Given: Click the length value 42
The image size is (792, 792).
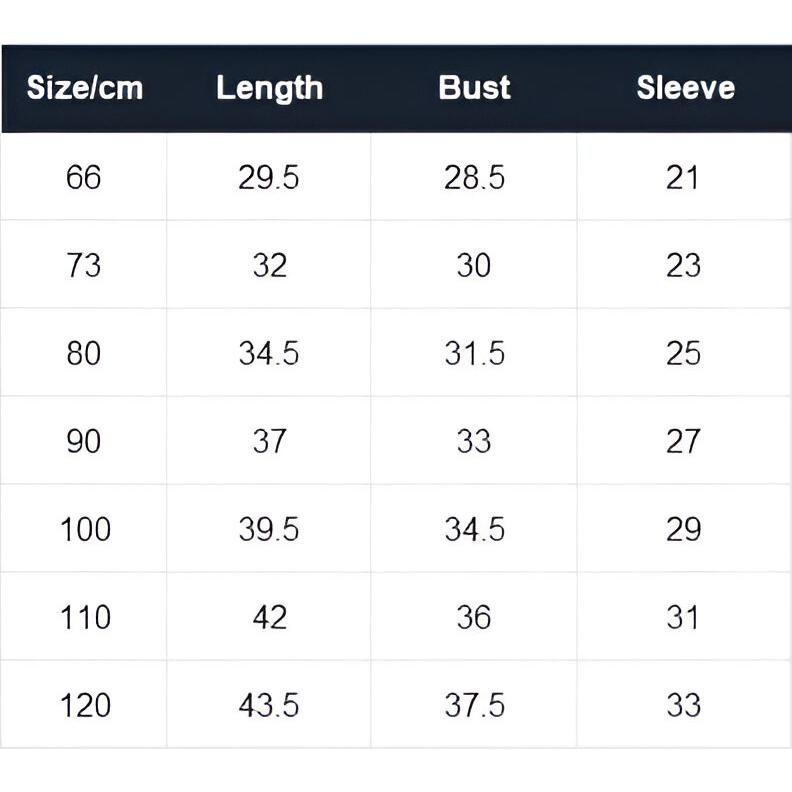Looking at the screenshot, I should click(x=270, y=617).
